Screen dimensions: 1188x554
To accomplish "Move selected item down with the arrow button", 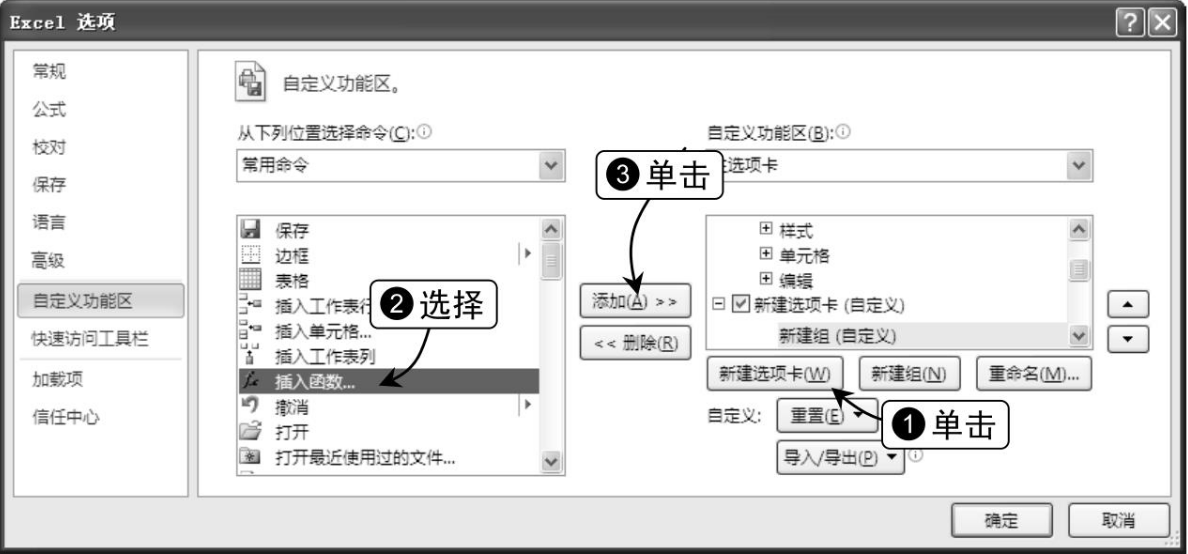I will tap(1128, 339).
